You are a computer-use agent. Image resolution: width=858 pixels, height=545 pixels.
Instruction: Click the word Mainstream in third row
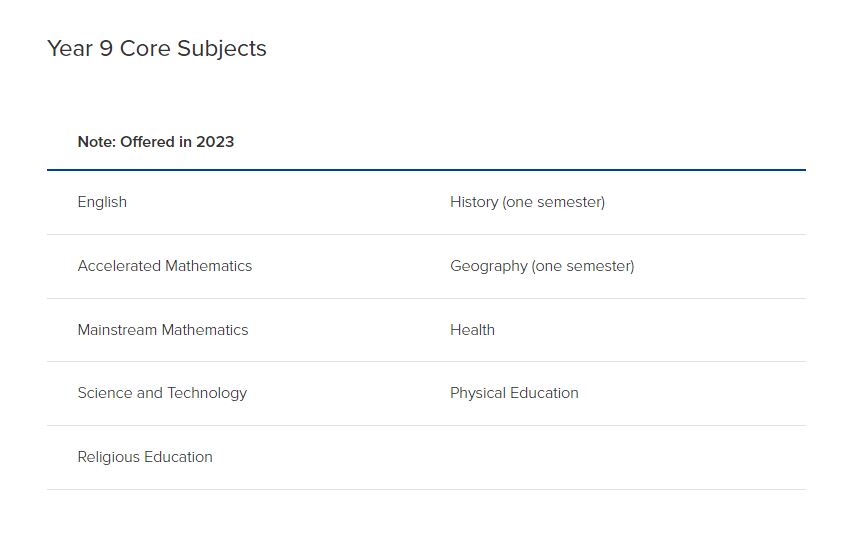[117, 330]
